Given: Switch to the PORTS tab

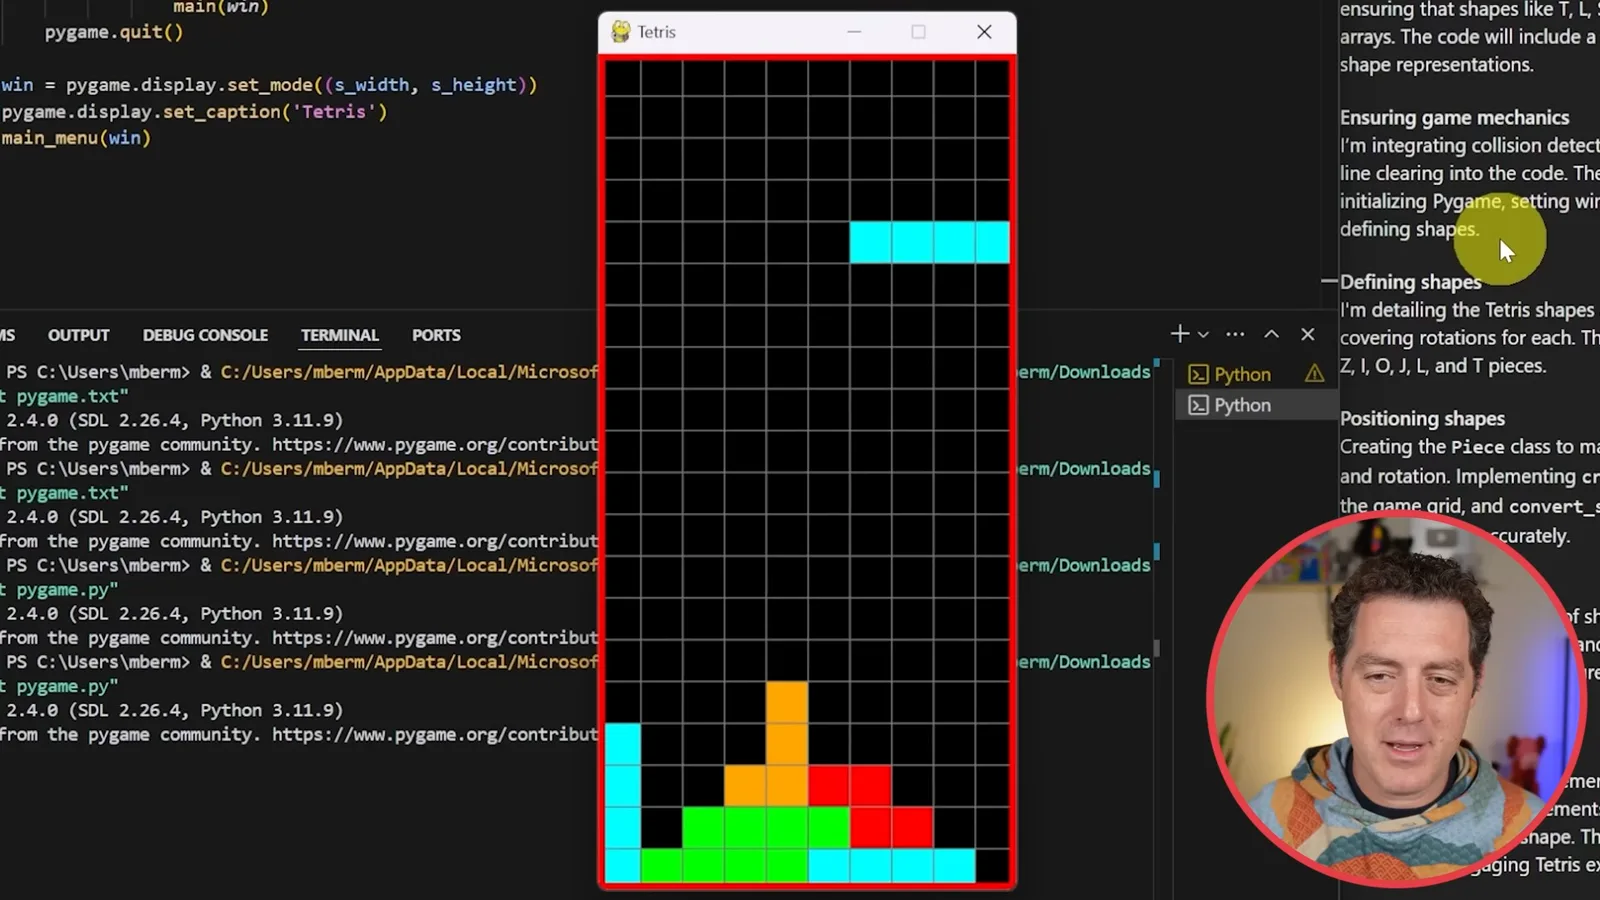Looking at the screenshot, I should pyautogui.click(x=436, y=335).
